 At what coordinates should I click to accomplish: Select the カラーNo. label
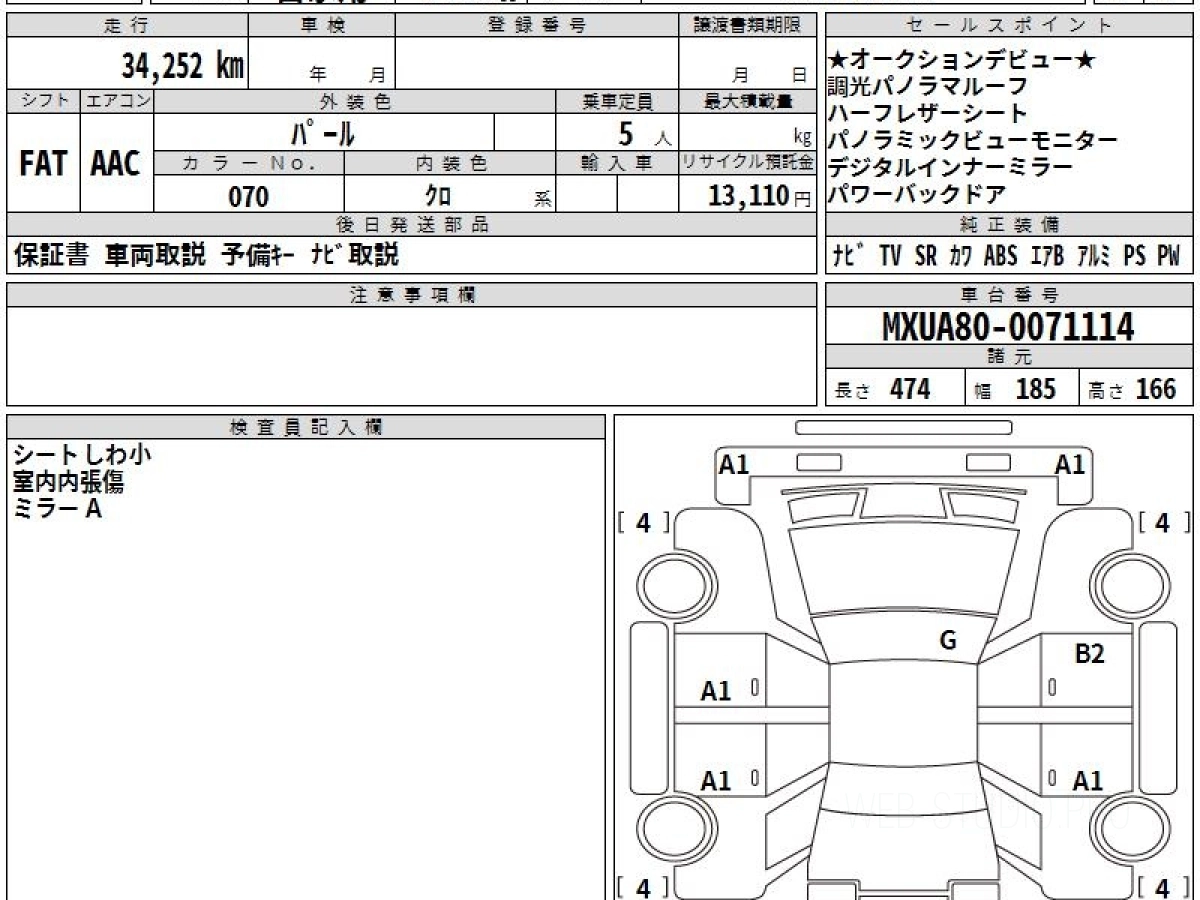click(249, 162)
